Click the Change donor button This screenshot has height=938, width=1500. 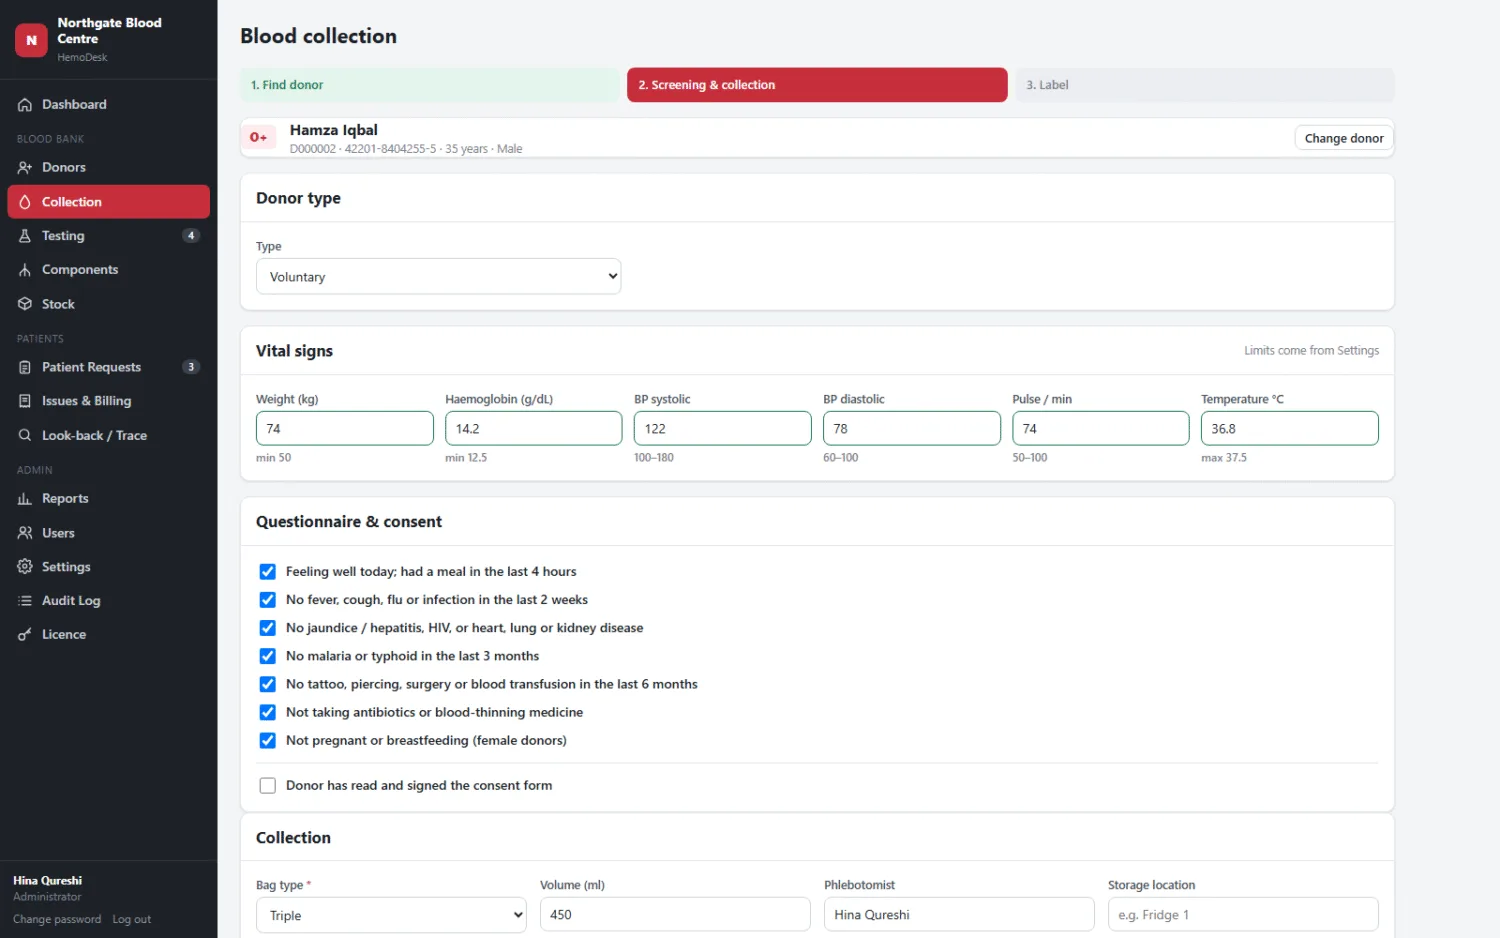coord(1344,138)
